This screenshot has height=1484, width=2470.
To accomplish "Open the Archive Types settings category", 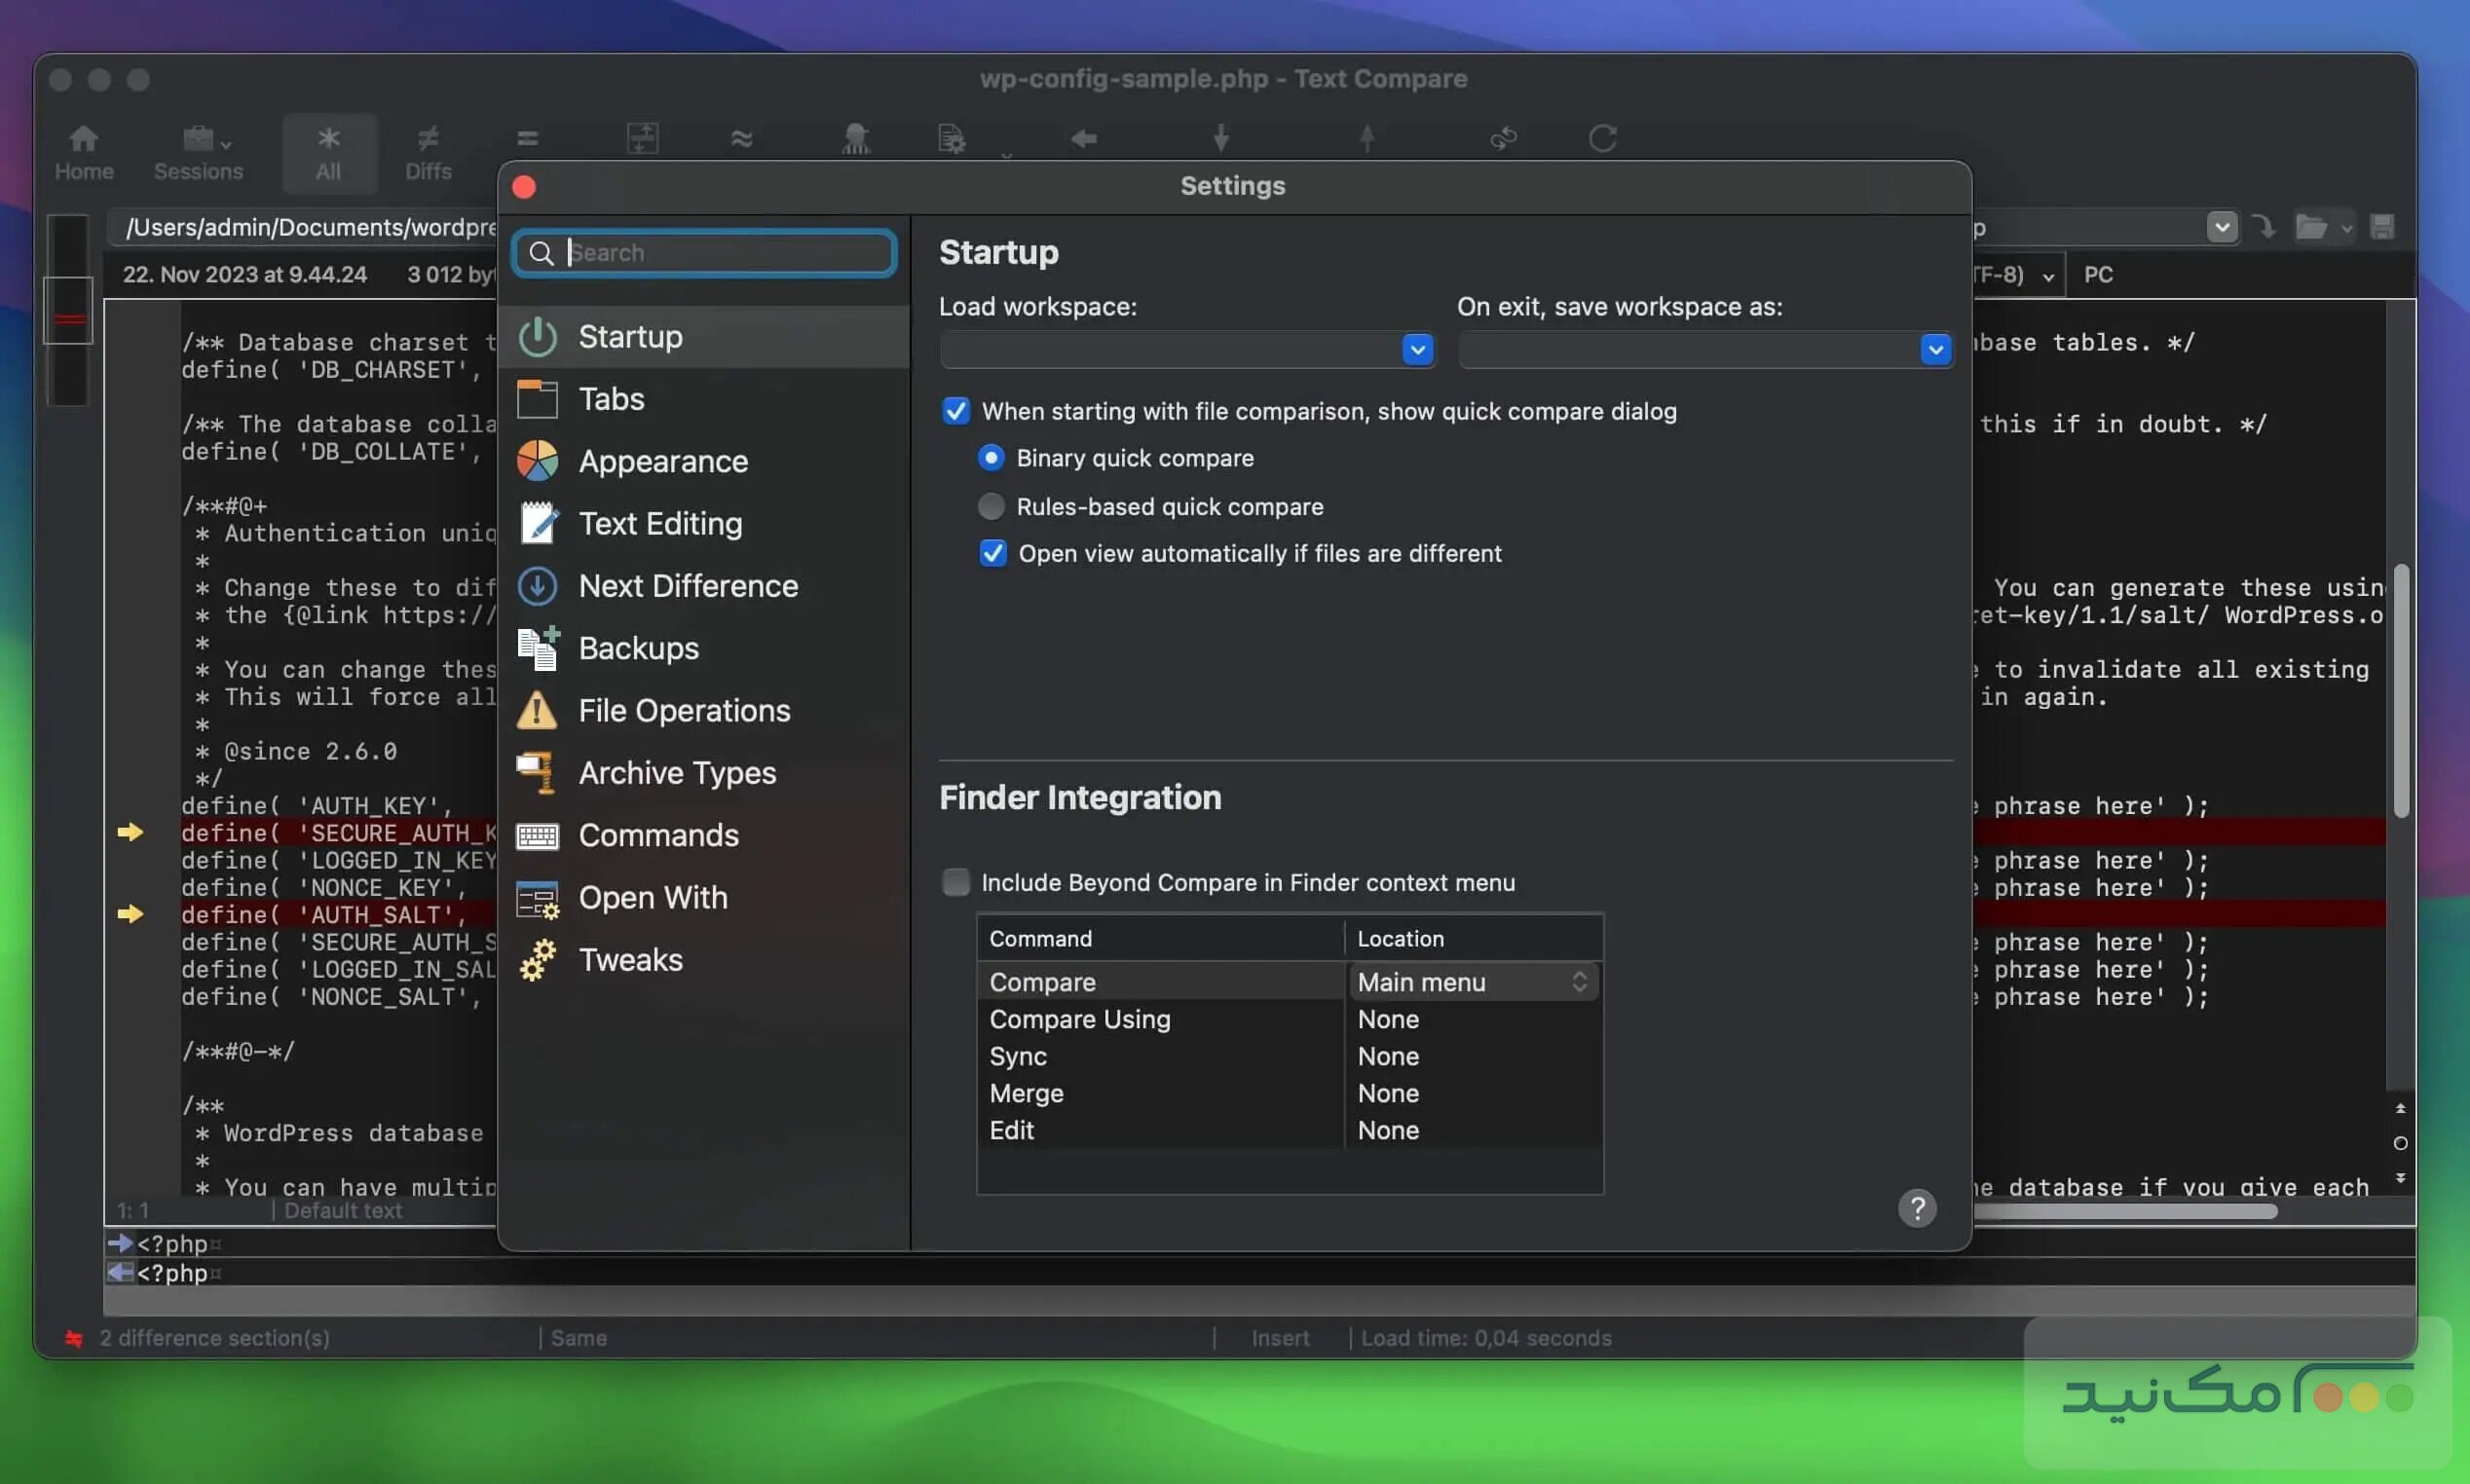I will (x=676, y=773).
